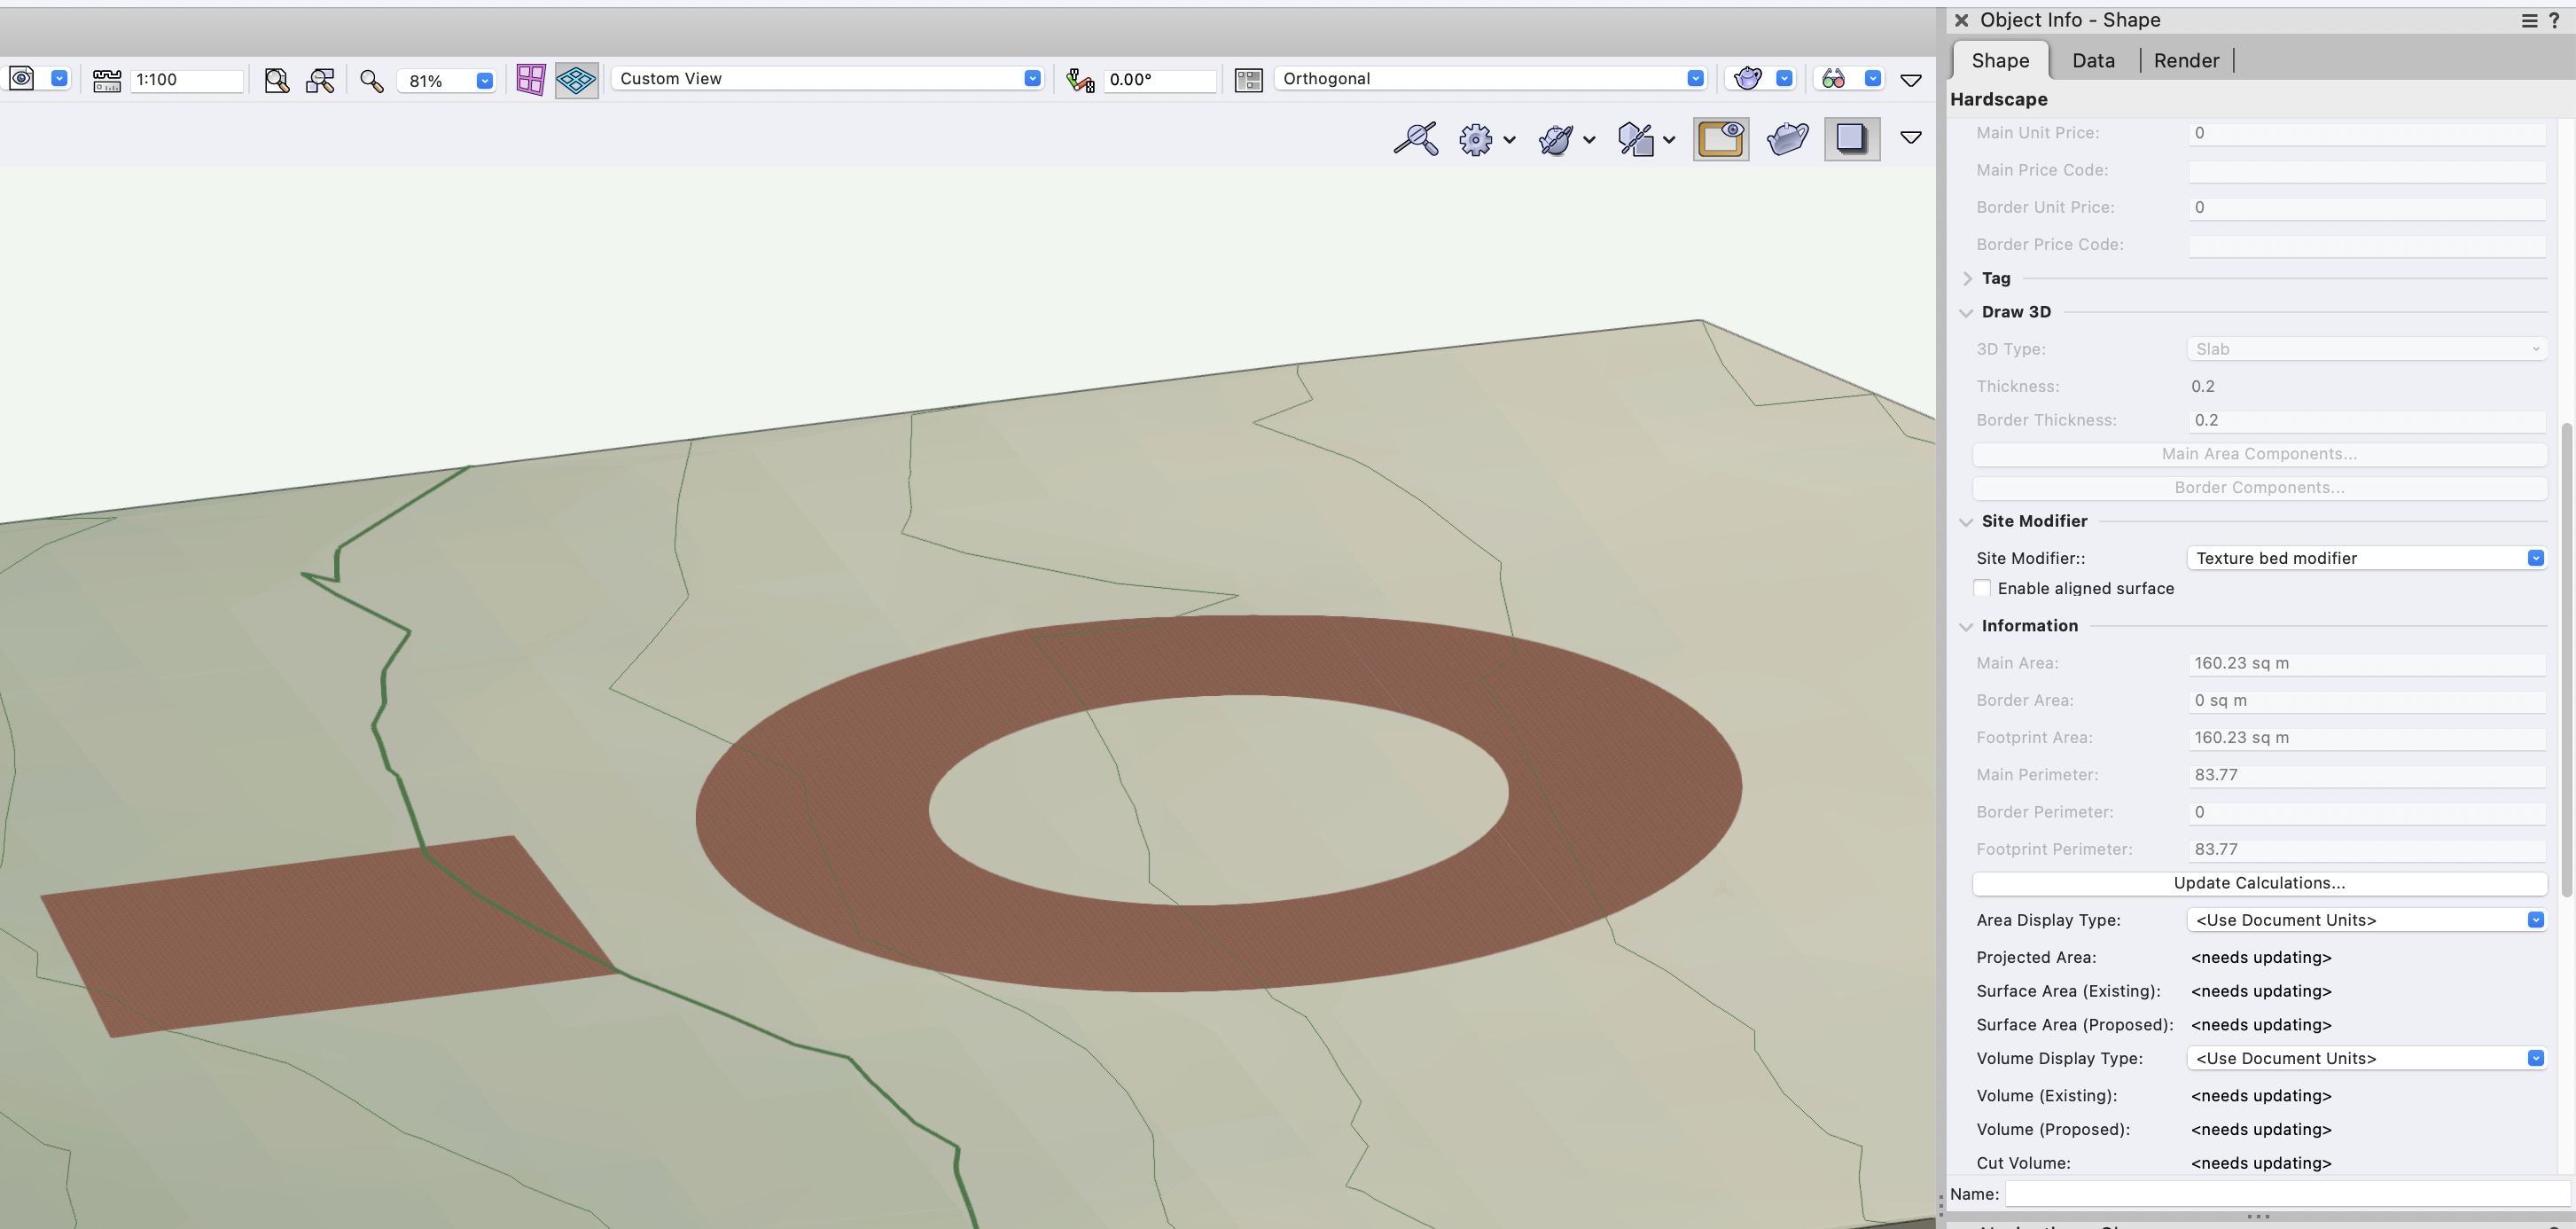Click the multiple view panes icon
The image size is (2576, 1229).
coord(530,80)
